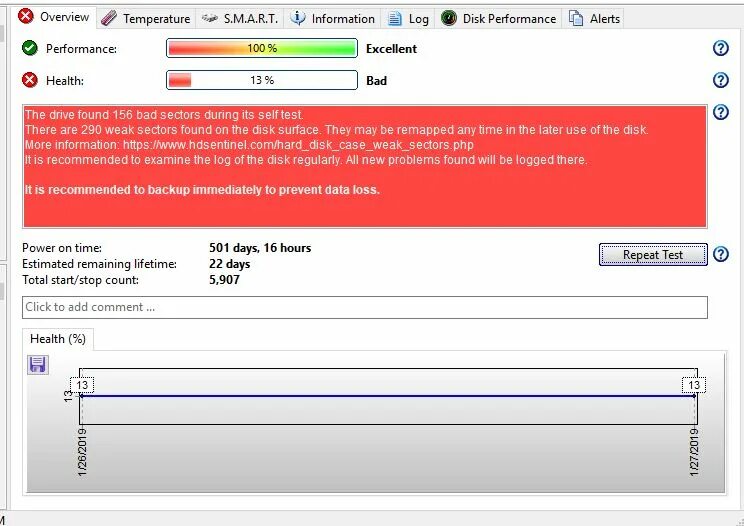This screenshot has height=526, width=744.
Task: Click the 156 bad sectors message line
Action: point(164,115)
